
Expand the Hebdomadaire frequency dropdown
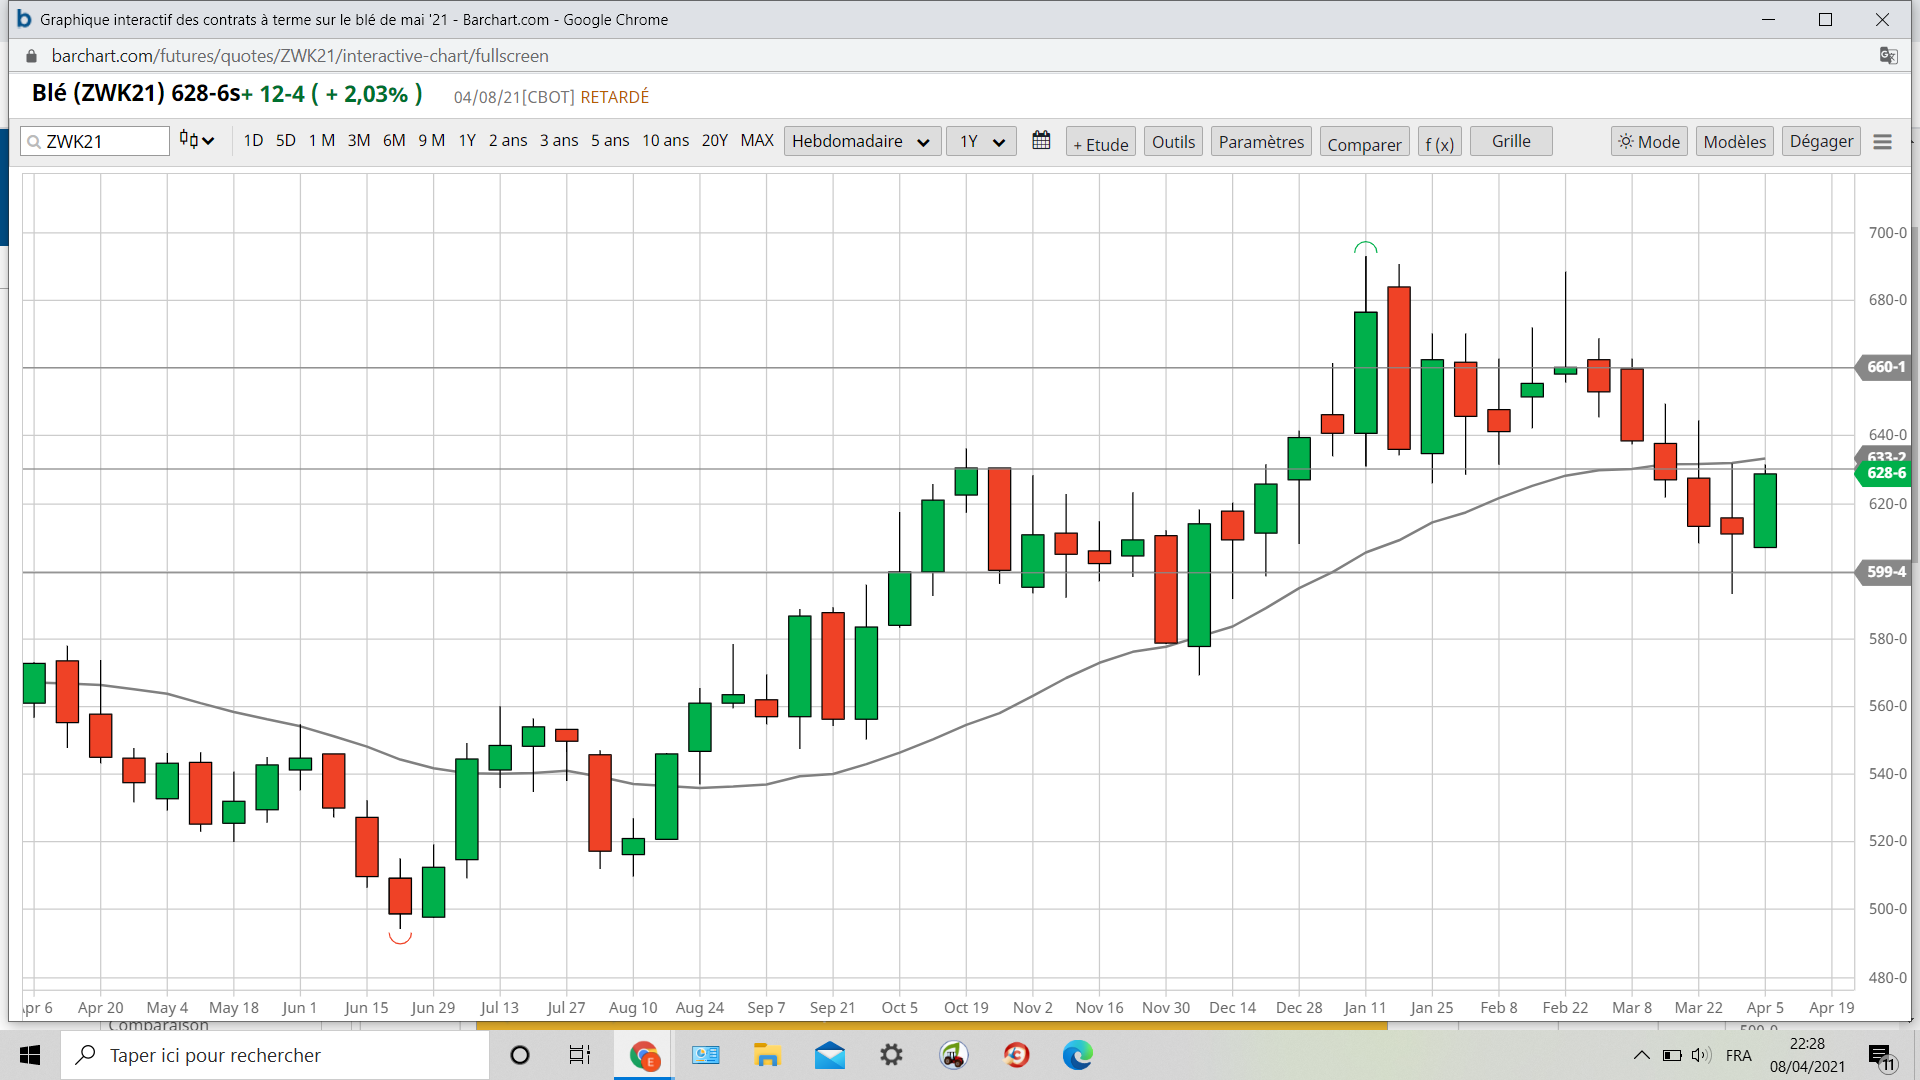[x=861, y=142]
